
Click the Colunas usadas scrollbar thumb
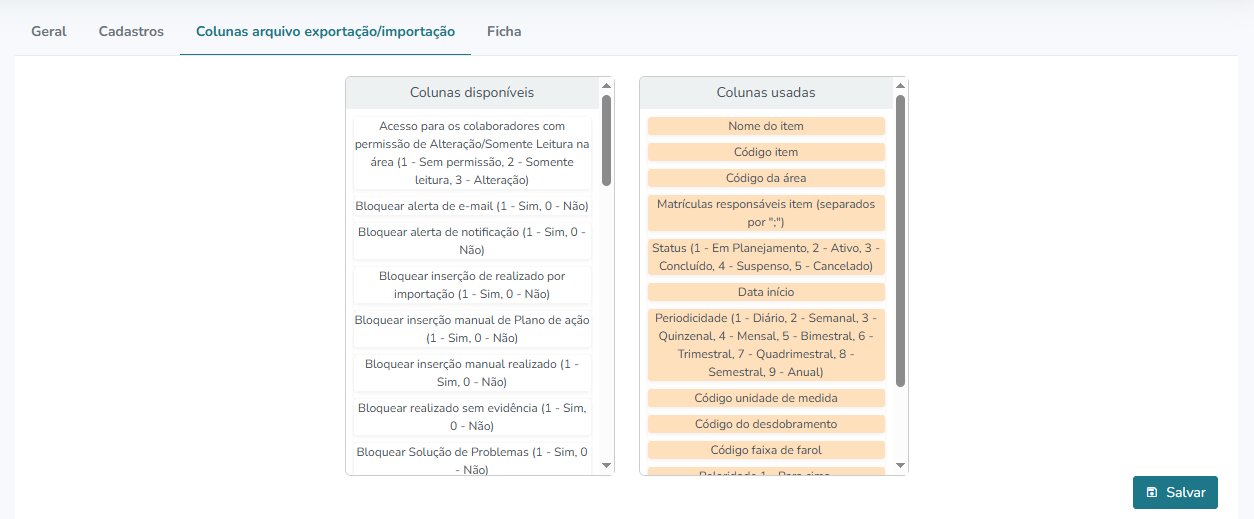(x=900, y=241)
